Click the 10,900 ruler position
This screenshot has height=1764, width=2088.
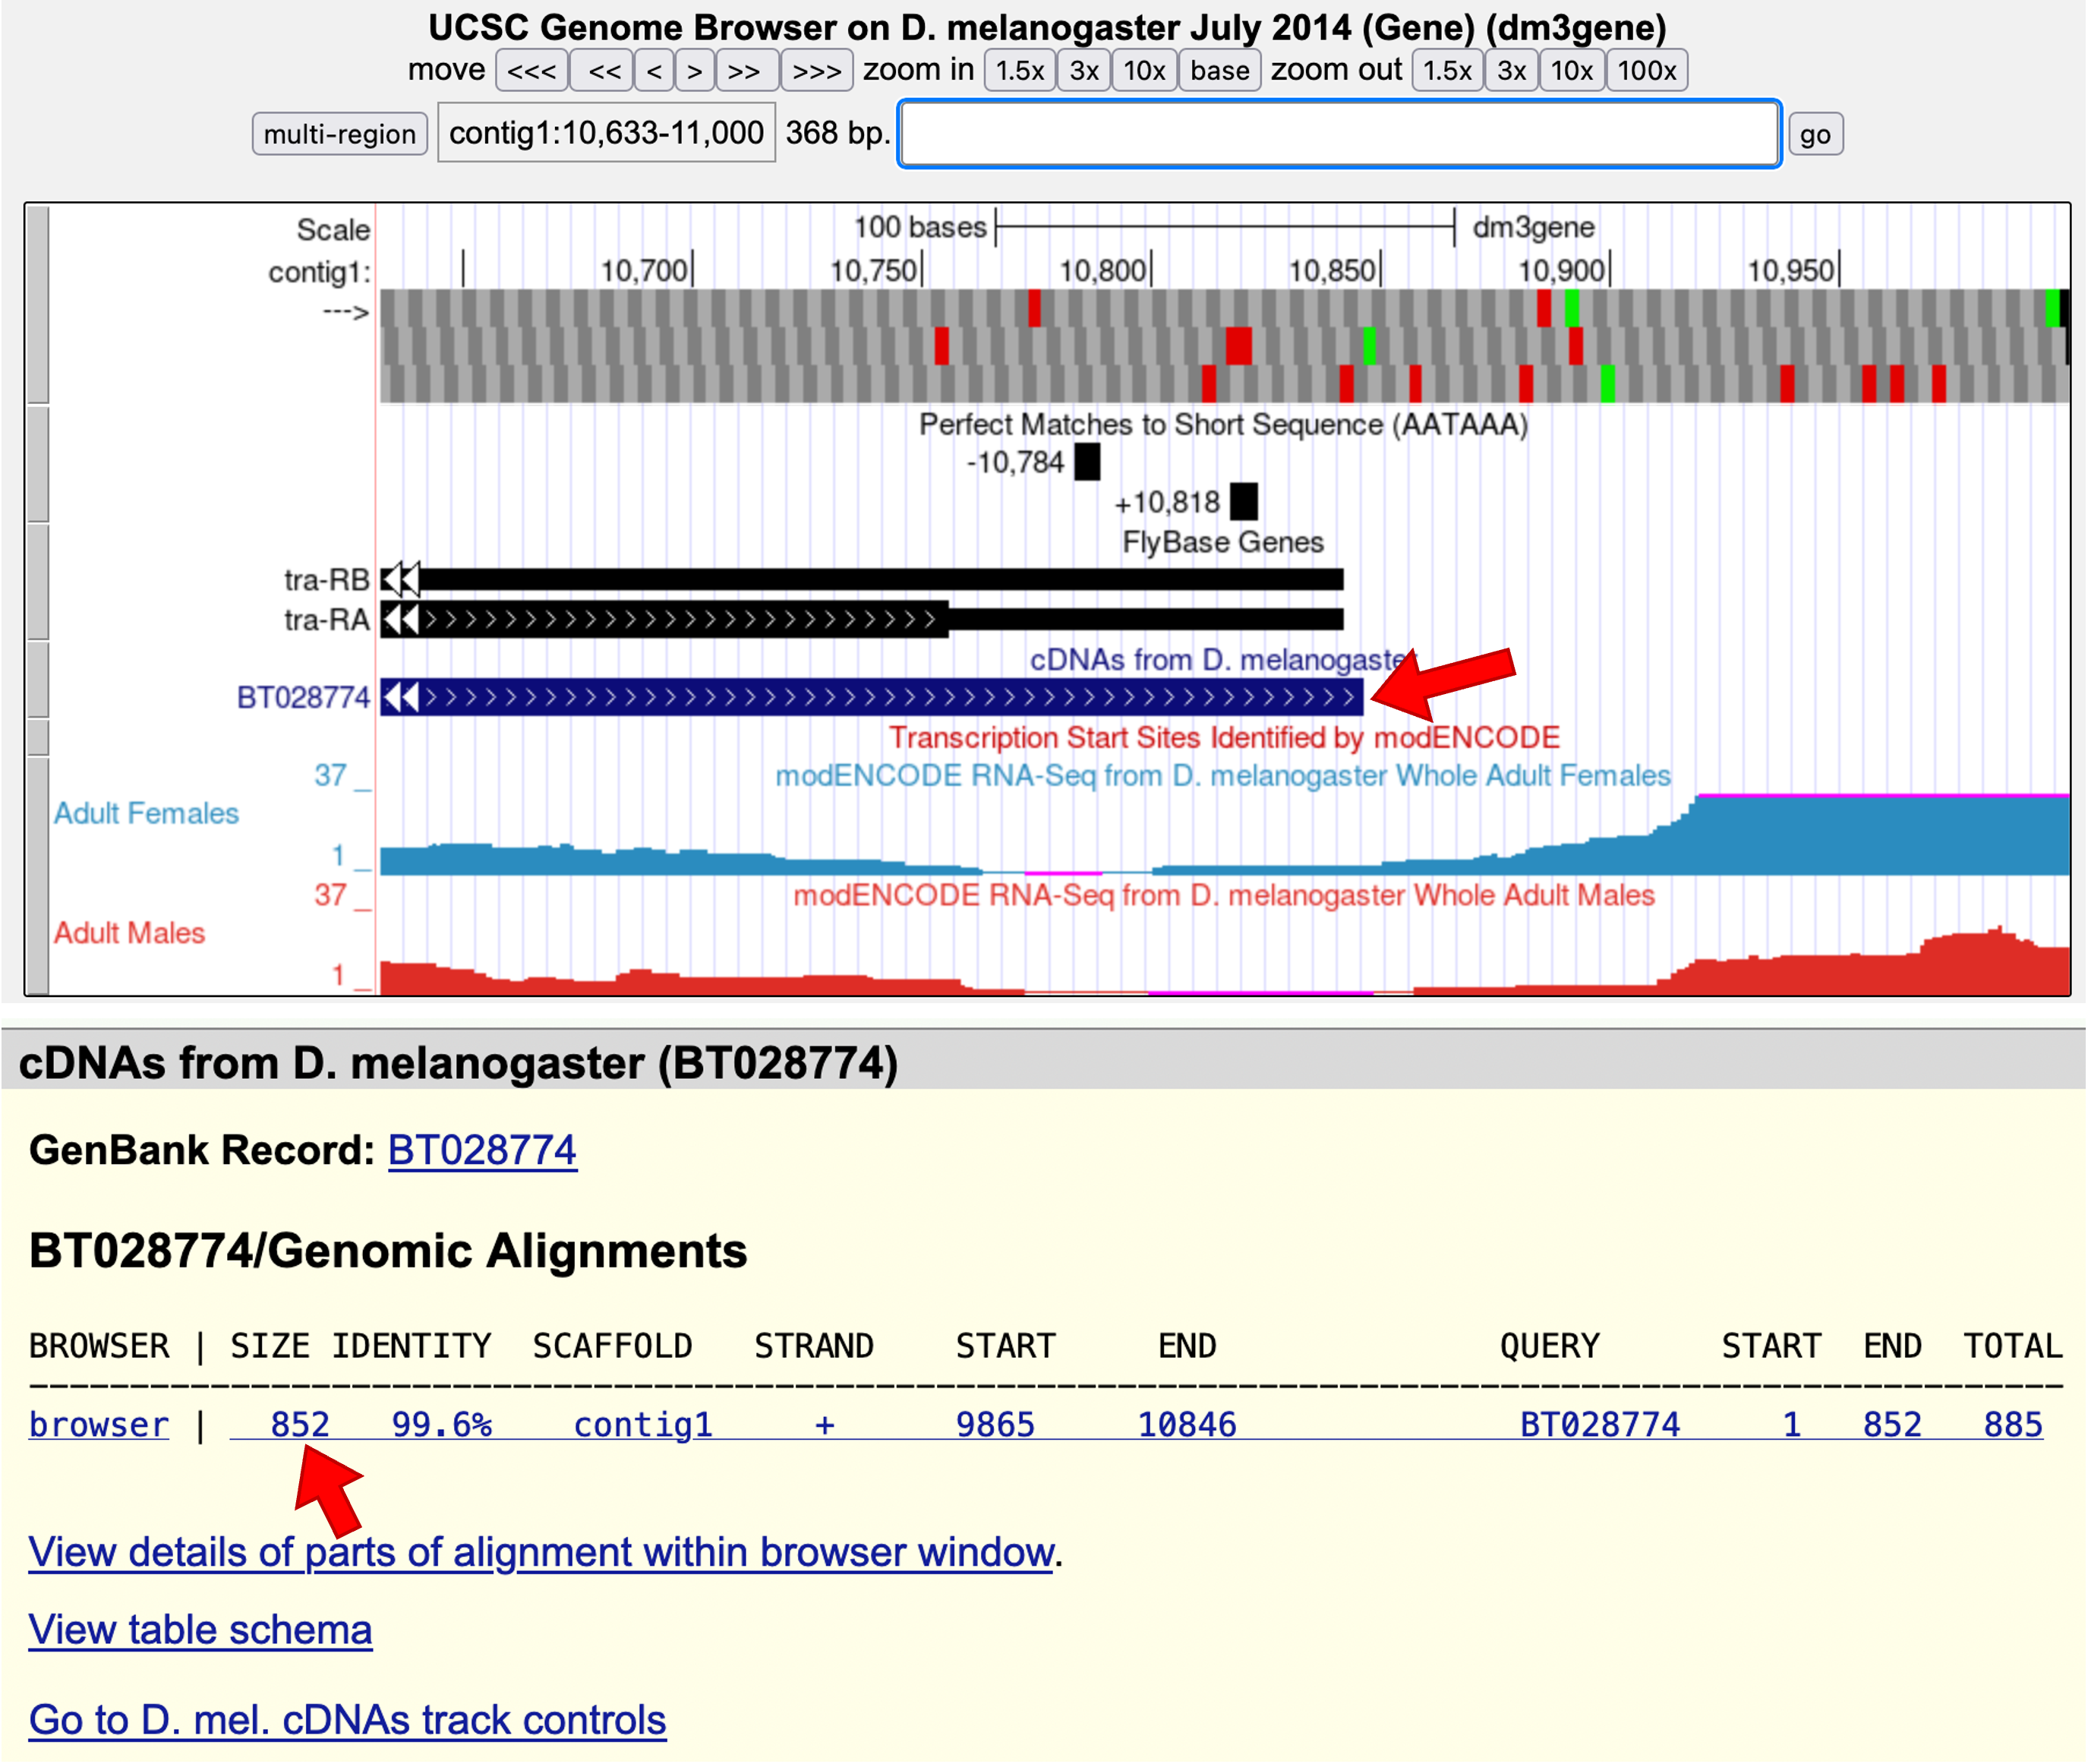tap(1561, 271)
